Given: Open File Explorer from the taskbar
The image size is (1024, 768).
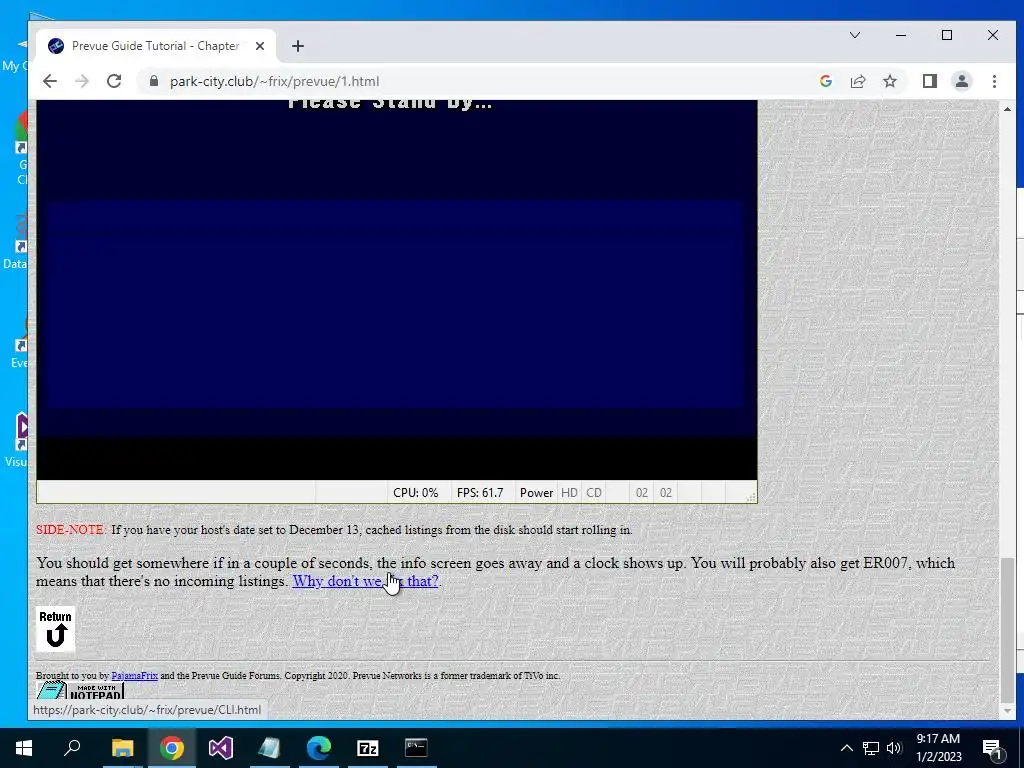Looking at the screenshot, I should point(122,748).
